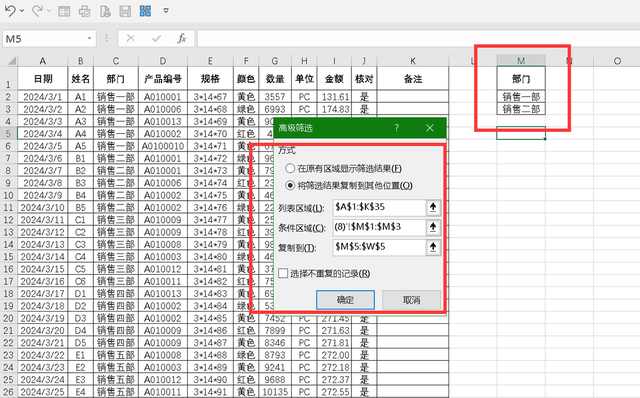Click name cell E4 in row 26

click(x=80, y=392)
